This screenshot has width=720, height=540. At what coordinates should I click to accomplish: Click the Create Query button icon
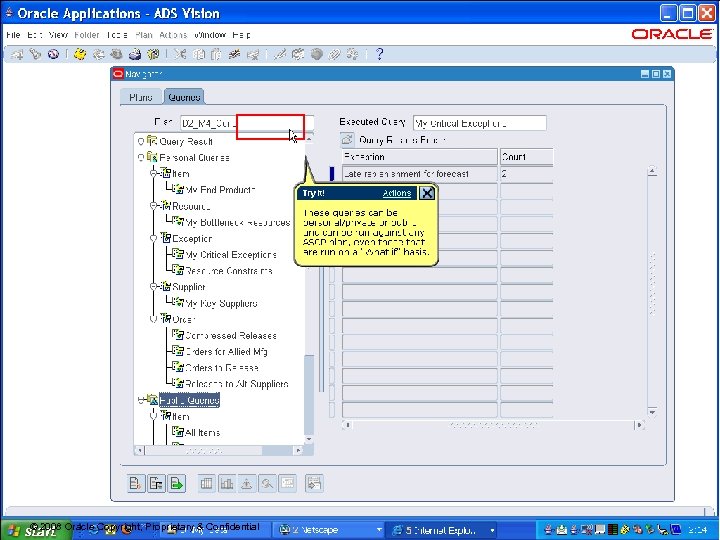[x=136, y=483]
